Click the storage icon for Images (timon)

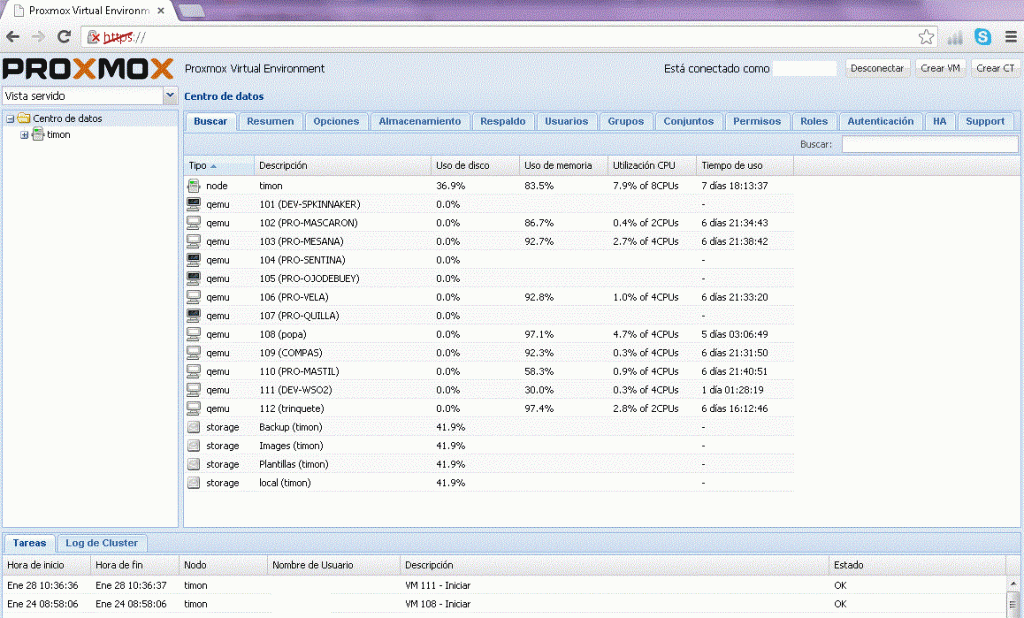coord(193,446)
